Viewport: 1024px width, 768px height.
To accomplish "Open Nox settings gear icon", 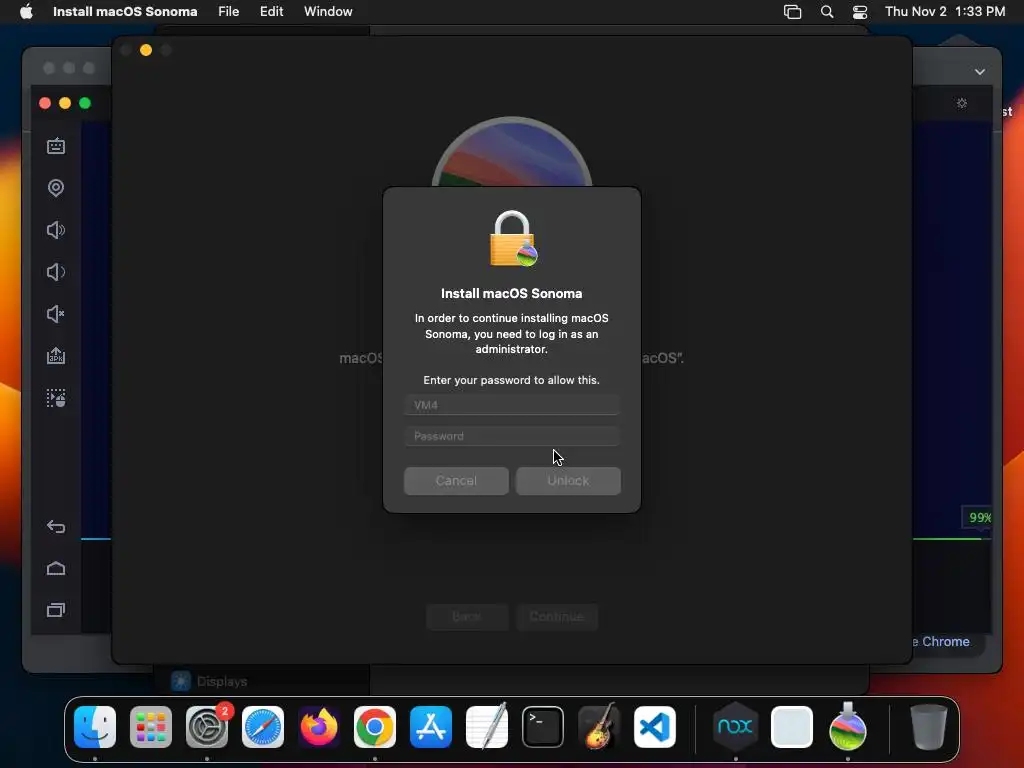I will [962, 103].
